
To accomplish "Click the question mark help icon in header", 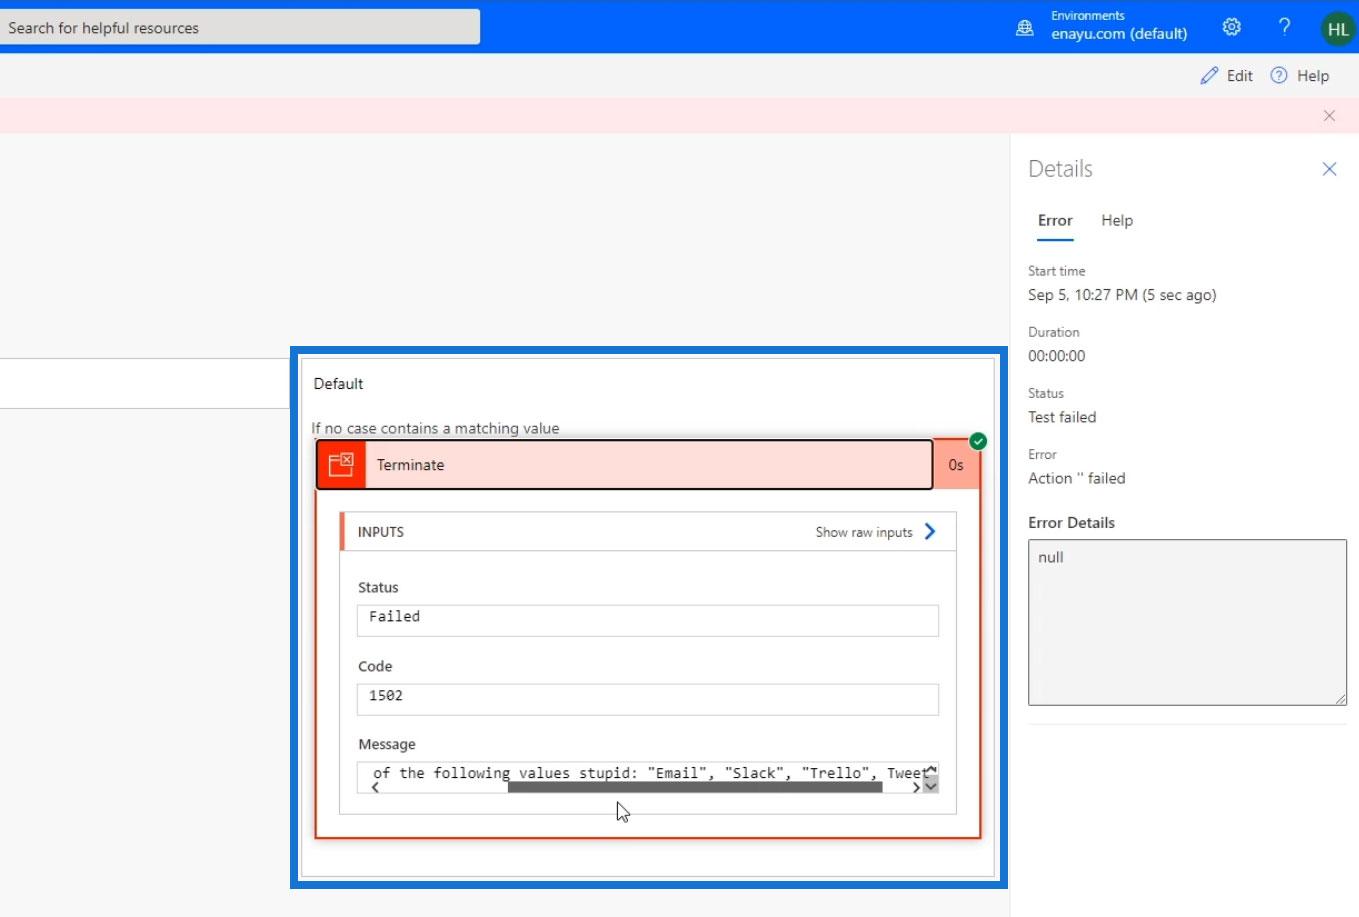I will (x=1285, y=27).
